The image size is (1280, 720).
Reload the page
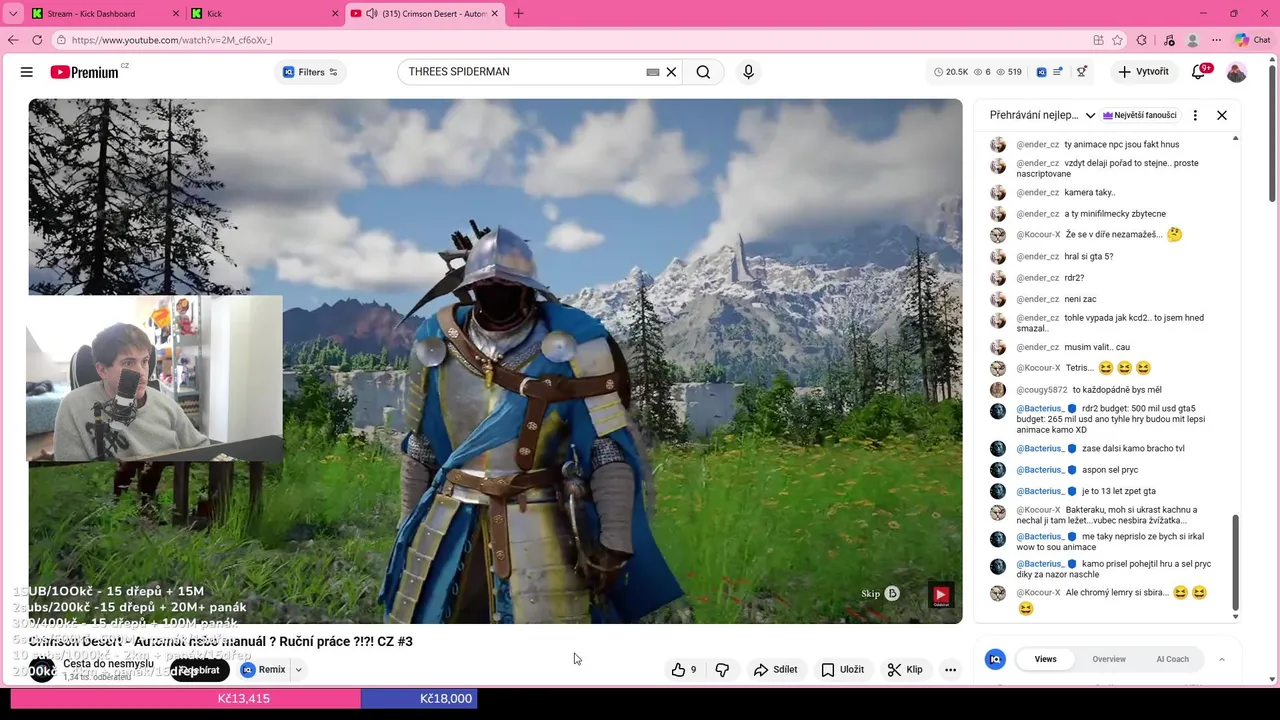(x=37, y=40)
